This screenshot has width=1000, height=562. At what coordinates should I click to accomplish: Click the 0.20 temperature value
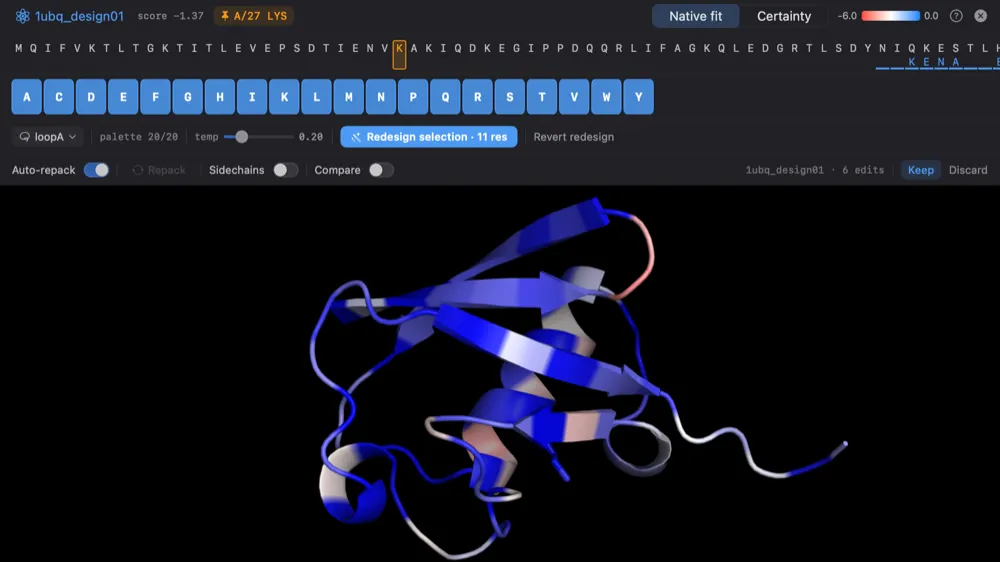[311, 137]
